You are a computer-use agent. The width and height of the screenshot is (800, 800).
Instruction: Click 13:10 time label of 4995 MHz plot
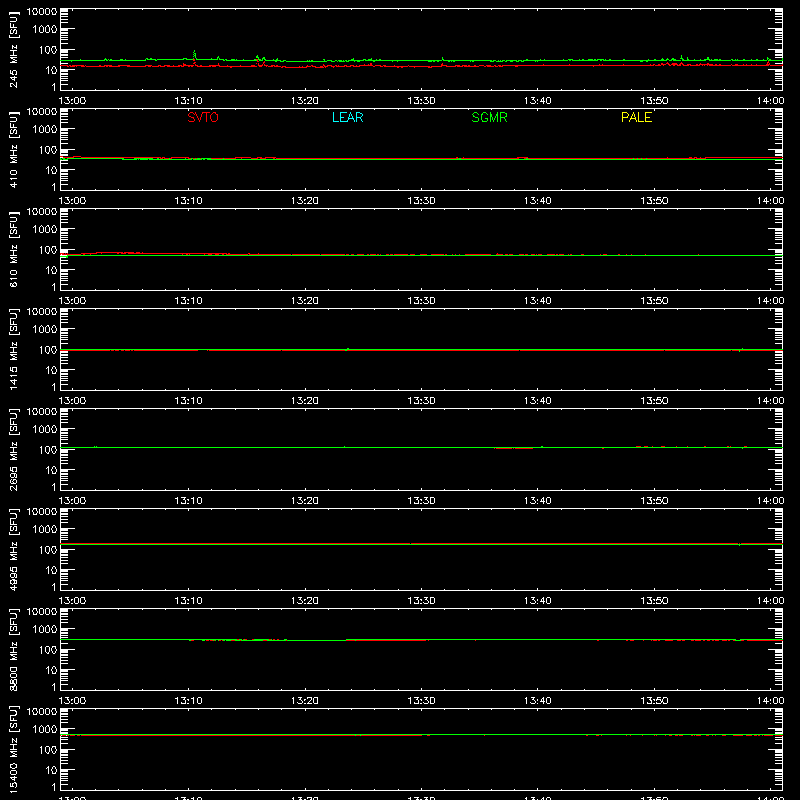point(188,601)
